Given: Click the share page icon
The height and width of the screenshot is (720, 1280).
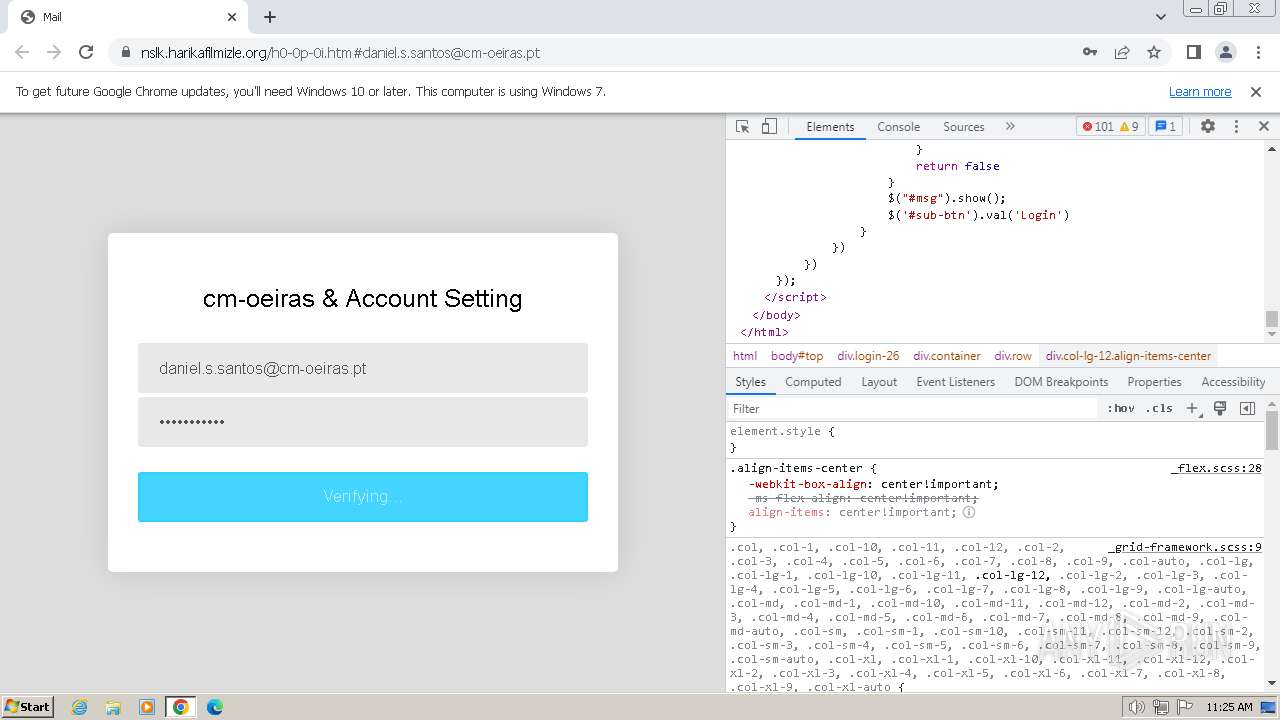Looking at the screenshot, I should 1122,52.
